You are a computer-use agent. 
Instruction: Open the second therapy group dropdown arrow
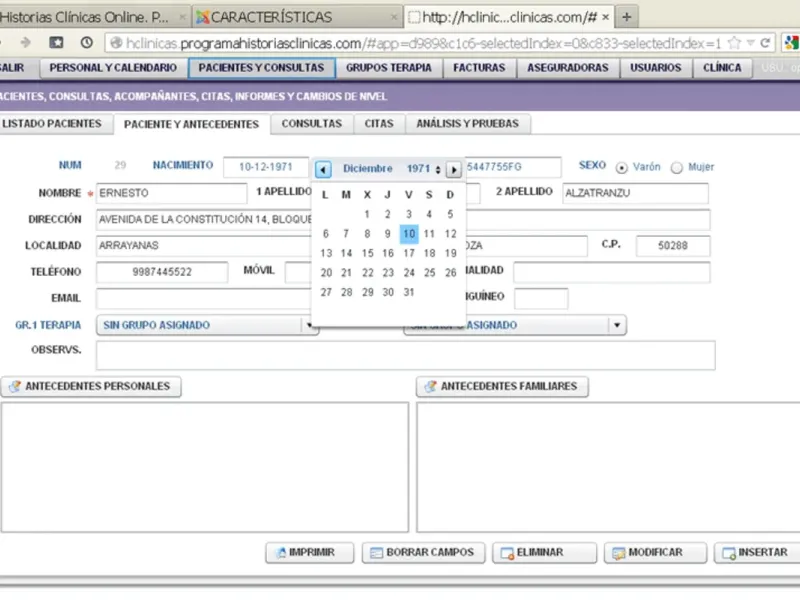(617, 325)
